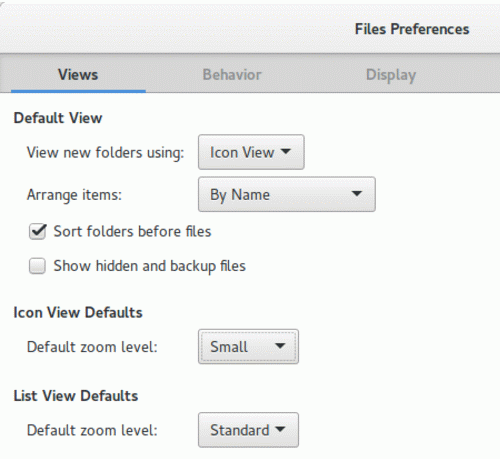This screenshot has width=500, height=459.
Task: Enable Show hidden and backup files
Action: (x=37, y=266)
